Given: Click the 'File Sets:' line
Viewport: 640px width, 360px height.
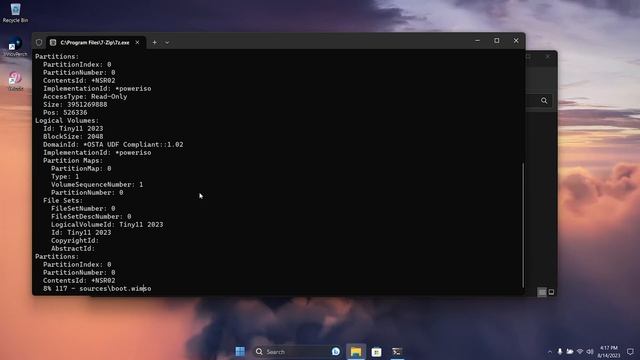Looking at the screenshot, I should (63, 200).
